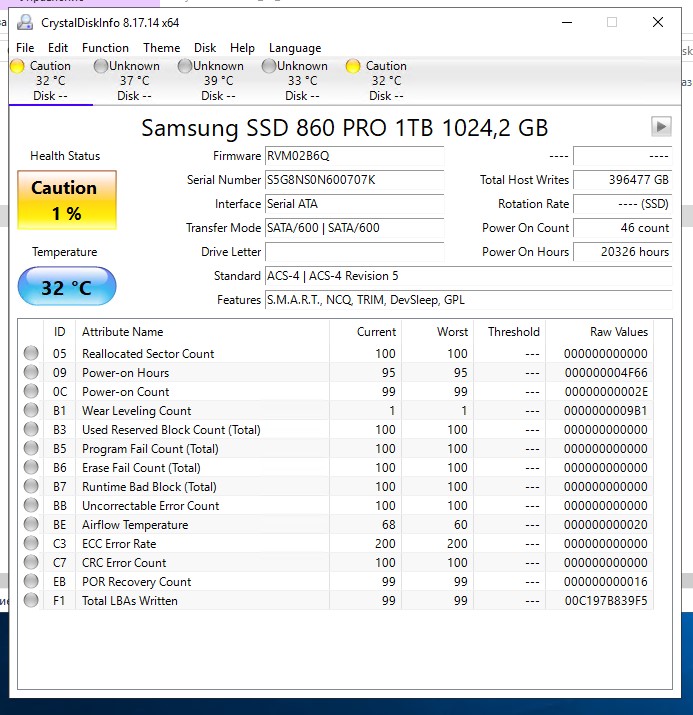Click status circle for Total LBAs Written

(x=31, y=600)
